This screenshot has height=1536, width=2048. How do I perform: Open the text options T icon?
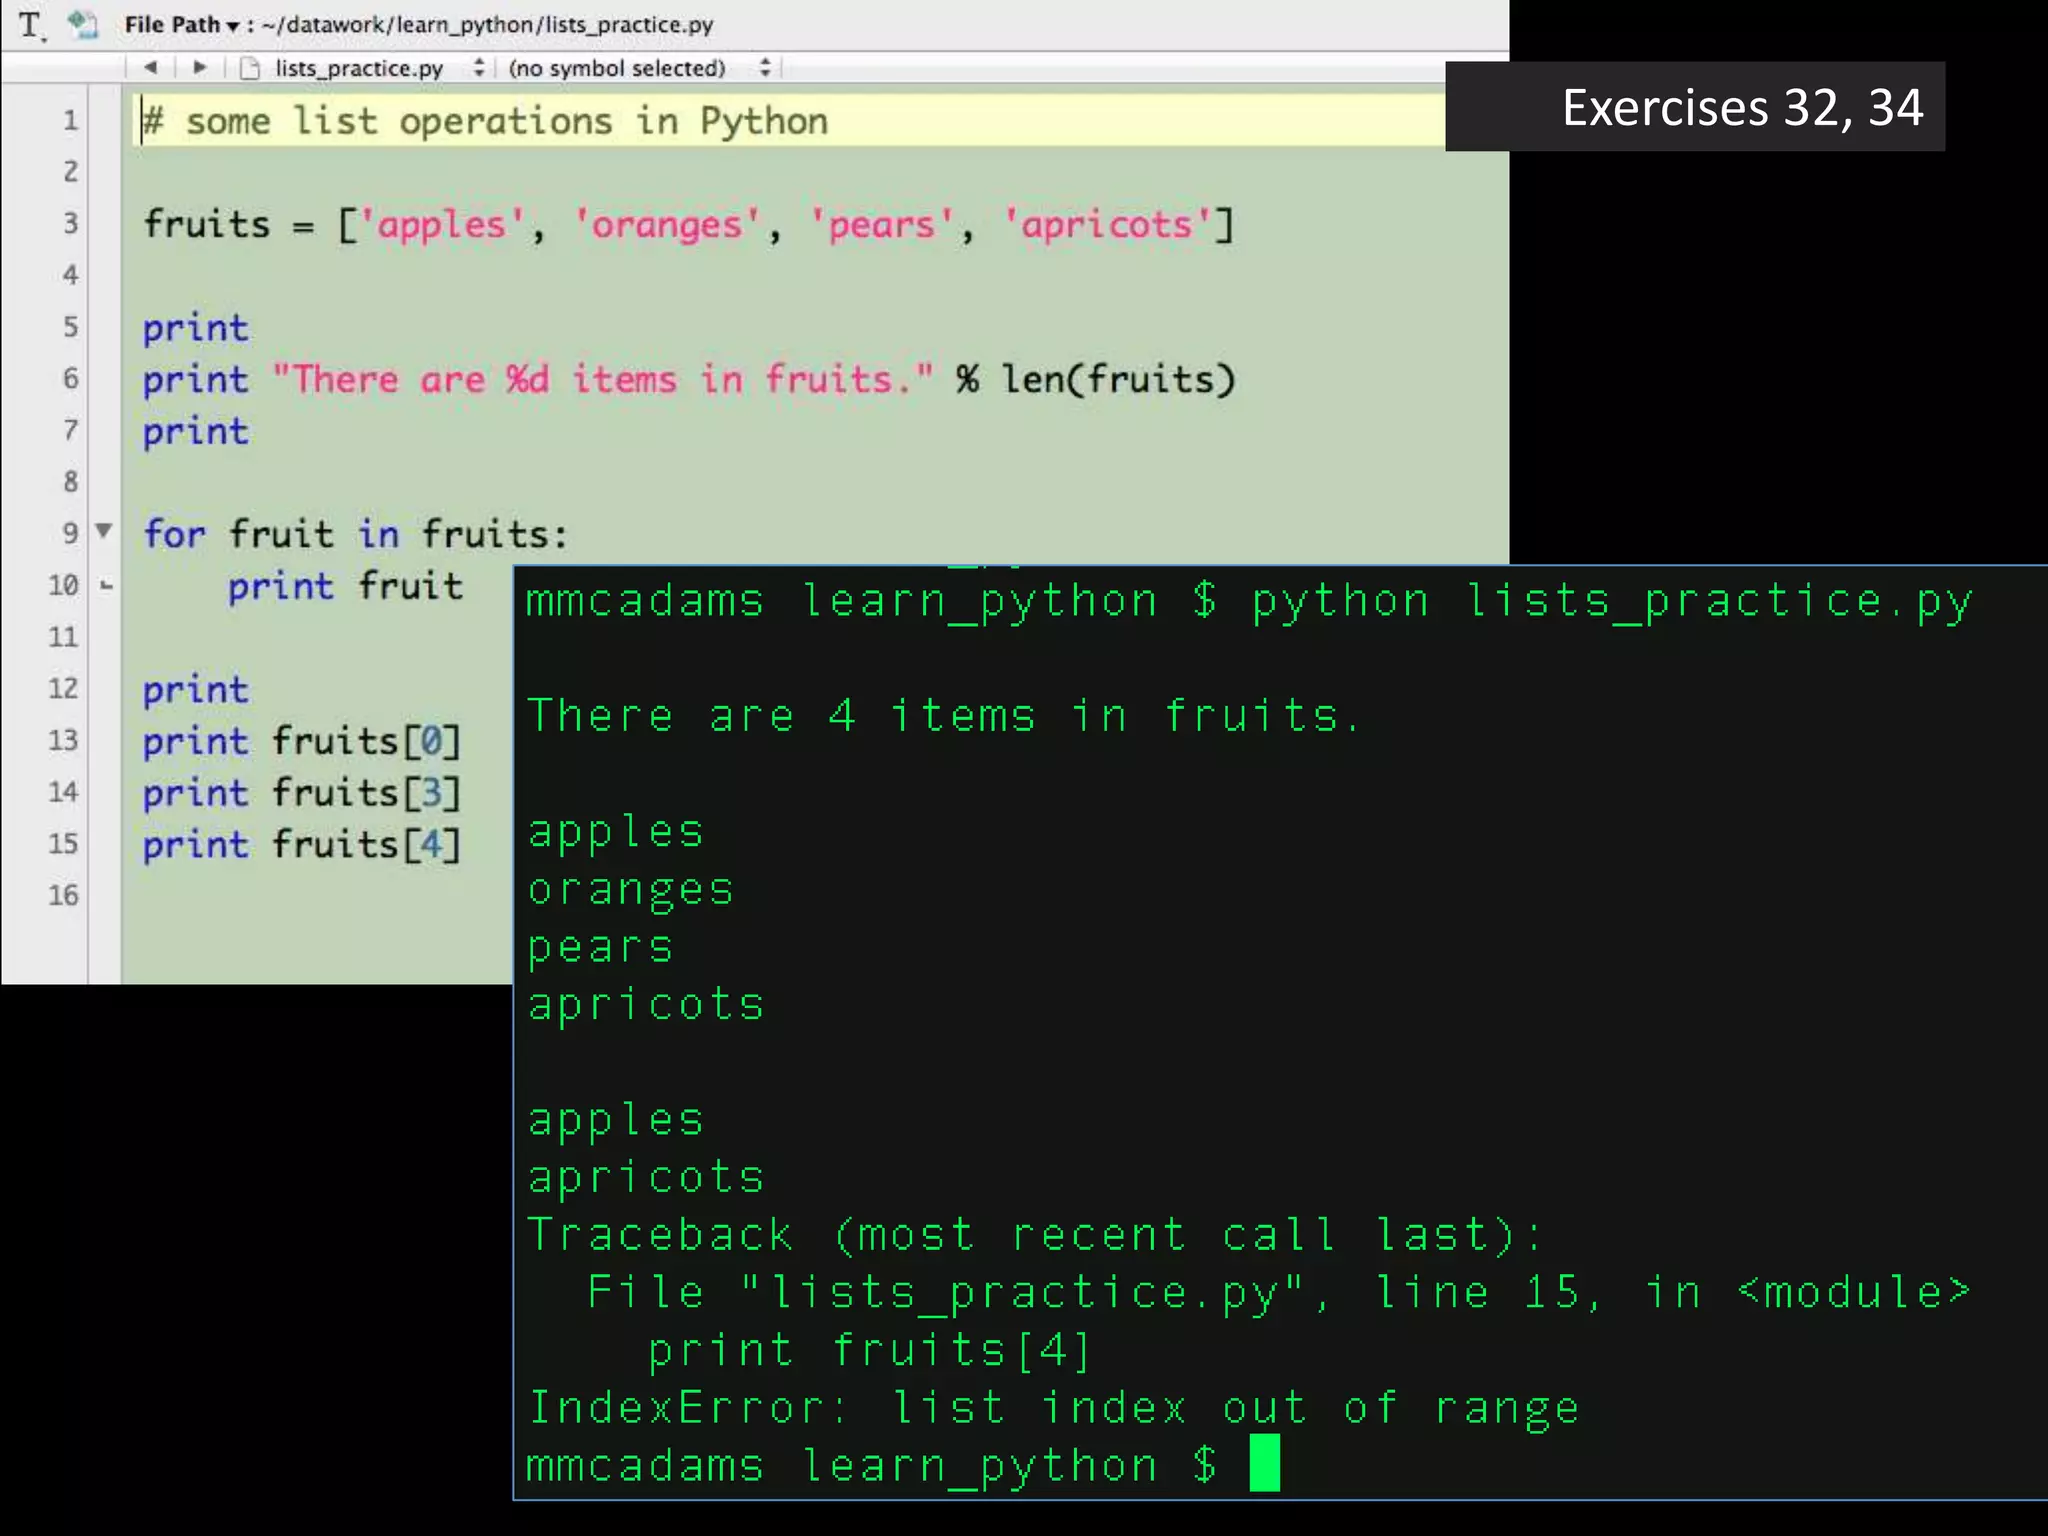pos(31,25)
